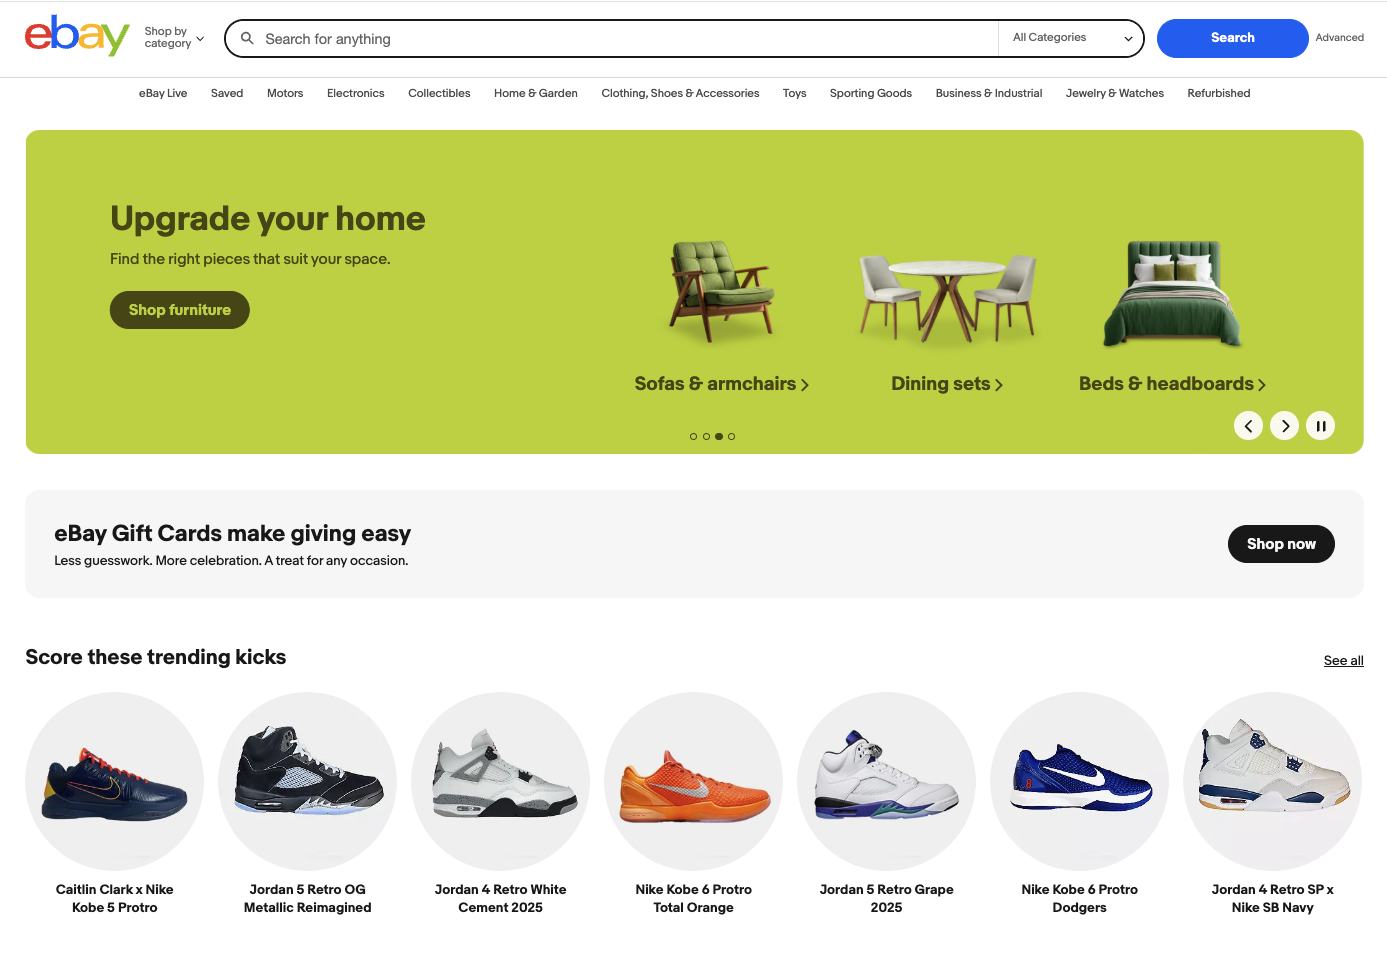1387x957 pixels.
Task: Open the Electronics menu item
Action: pyautogui.click(x=355, y=93)
